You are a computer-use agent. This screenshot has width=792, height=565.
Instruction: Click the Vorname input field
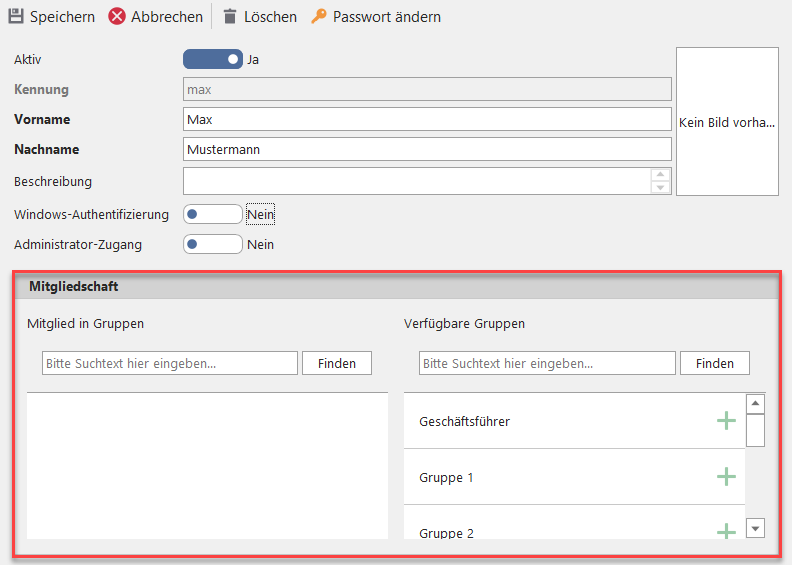(427, 120)
